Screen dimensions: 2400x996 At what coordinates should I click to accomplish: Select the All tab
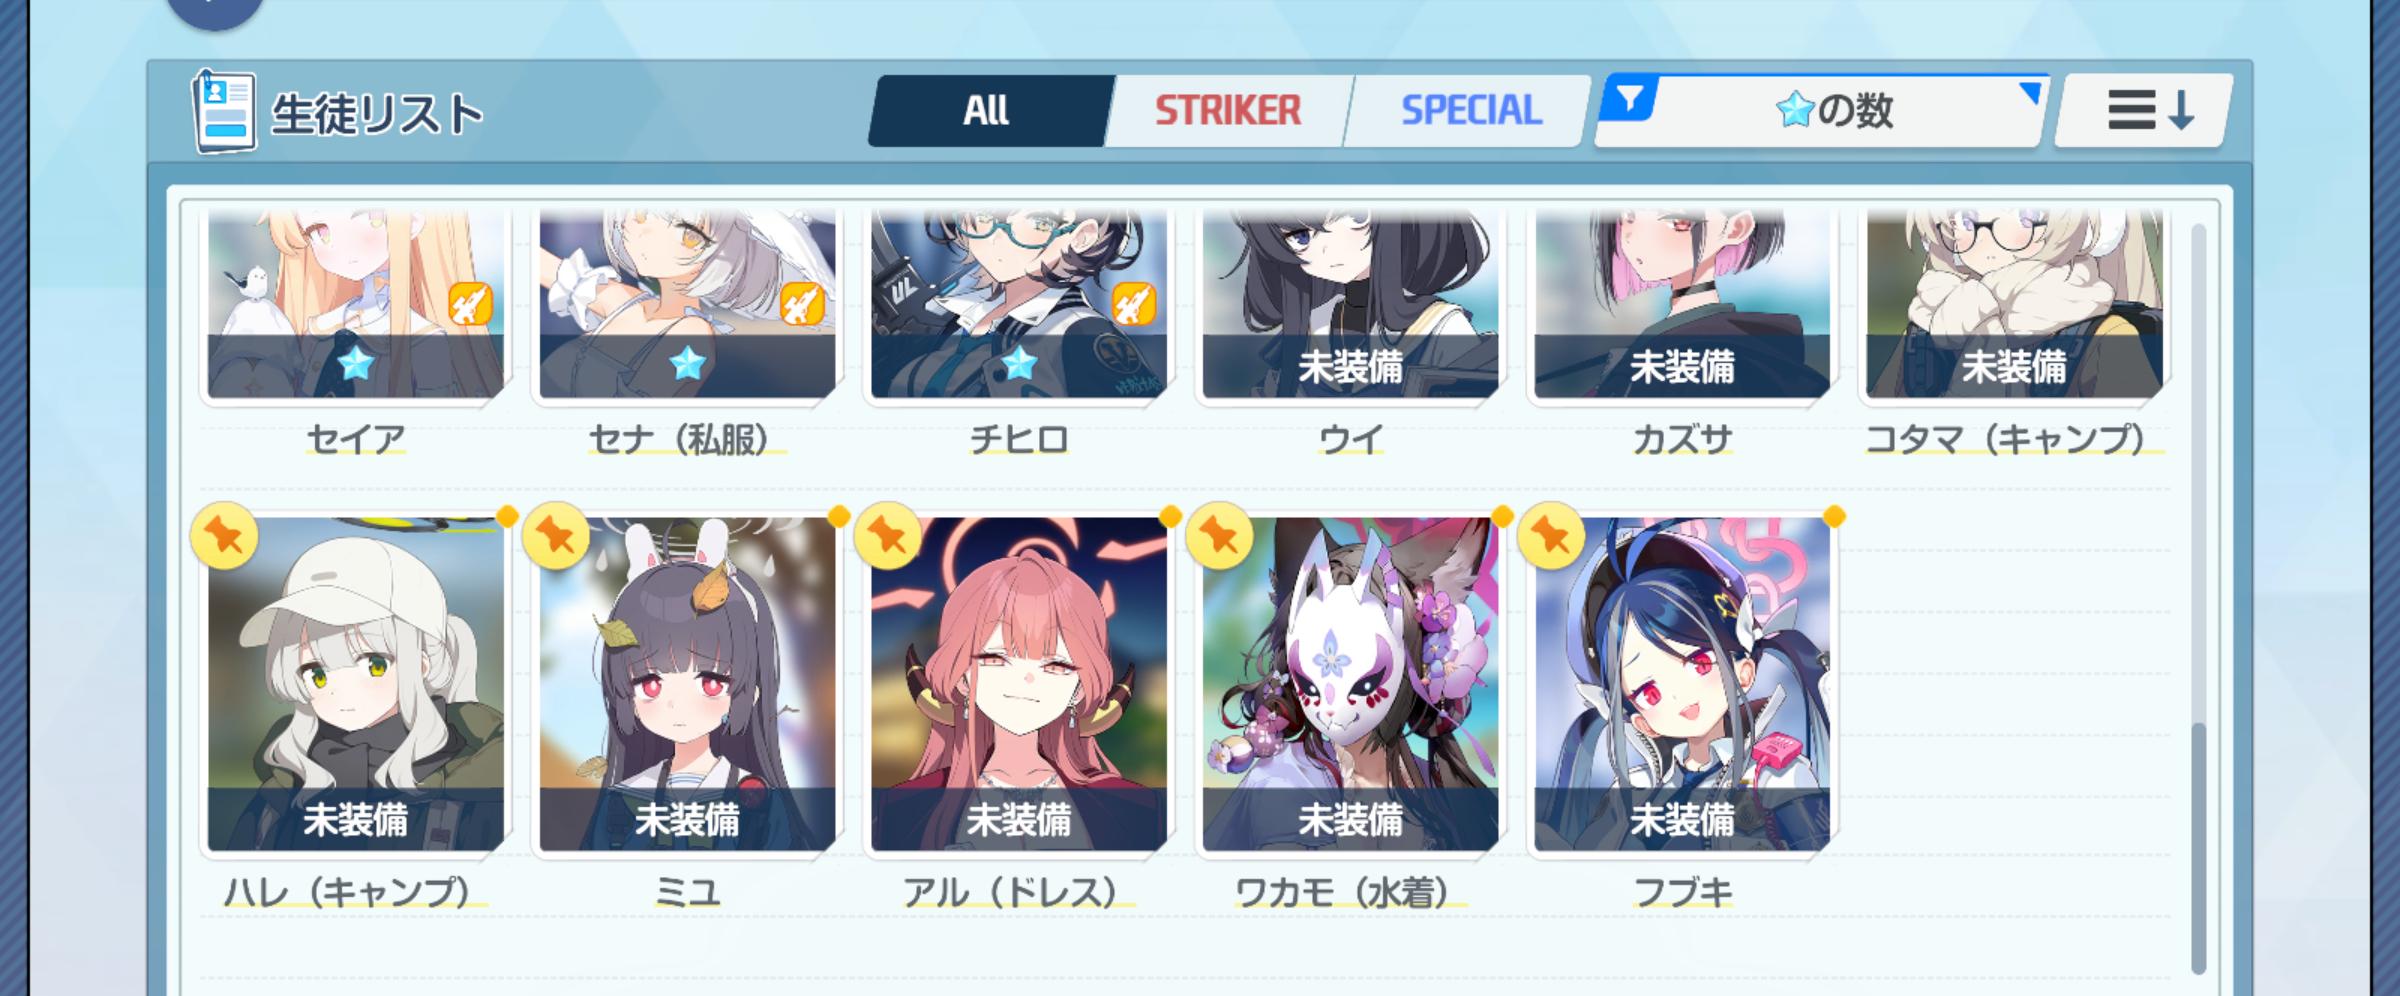tap(990, 111)
